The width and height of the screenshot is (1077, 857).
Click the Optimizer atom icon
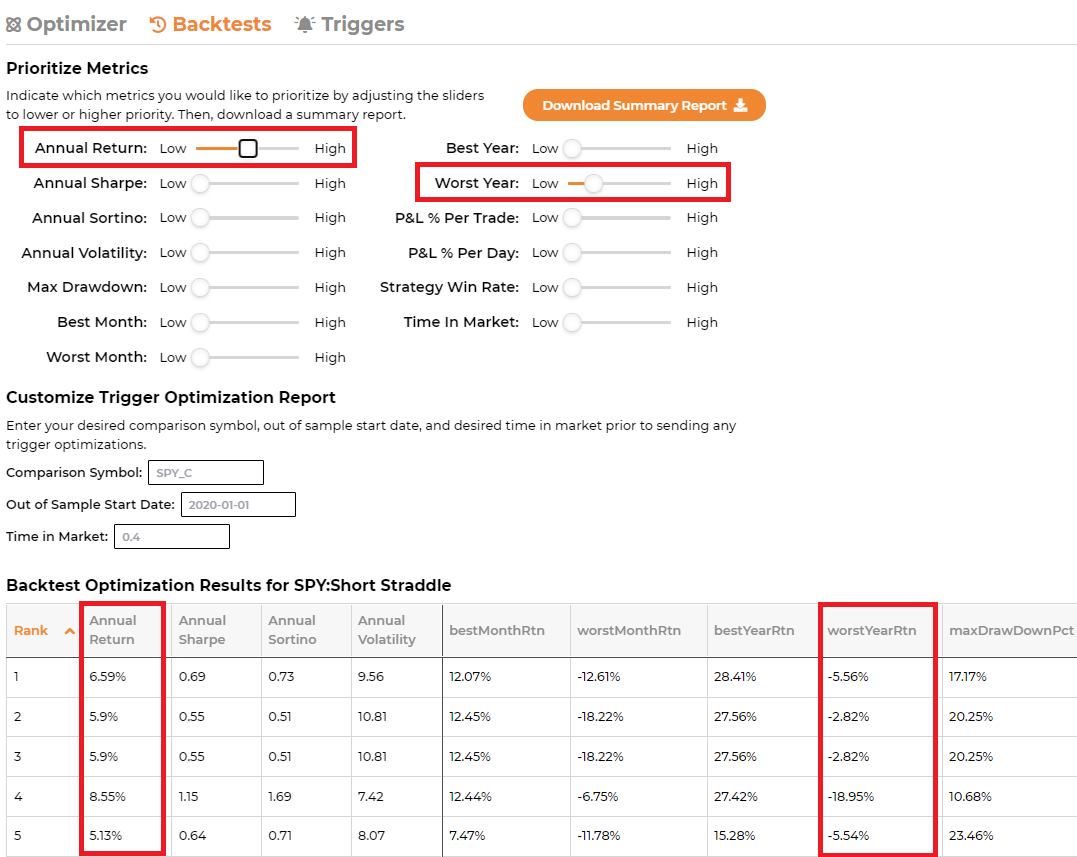(x=14, y=25)
